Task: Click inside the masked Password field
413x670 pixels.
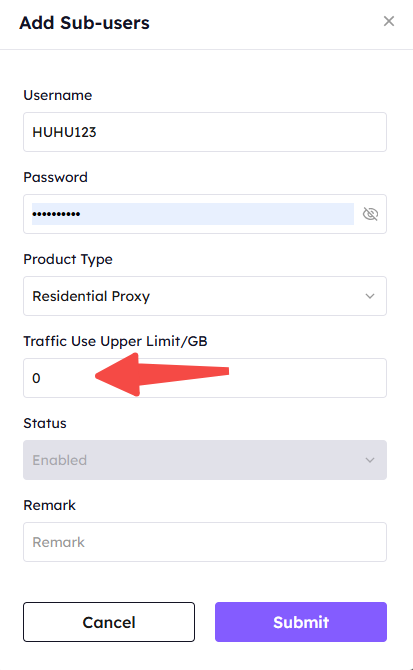Action: (193, 214)
